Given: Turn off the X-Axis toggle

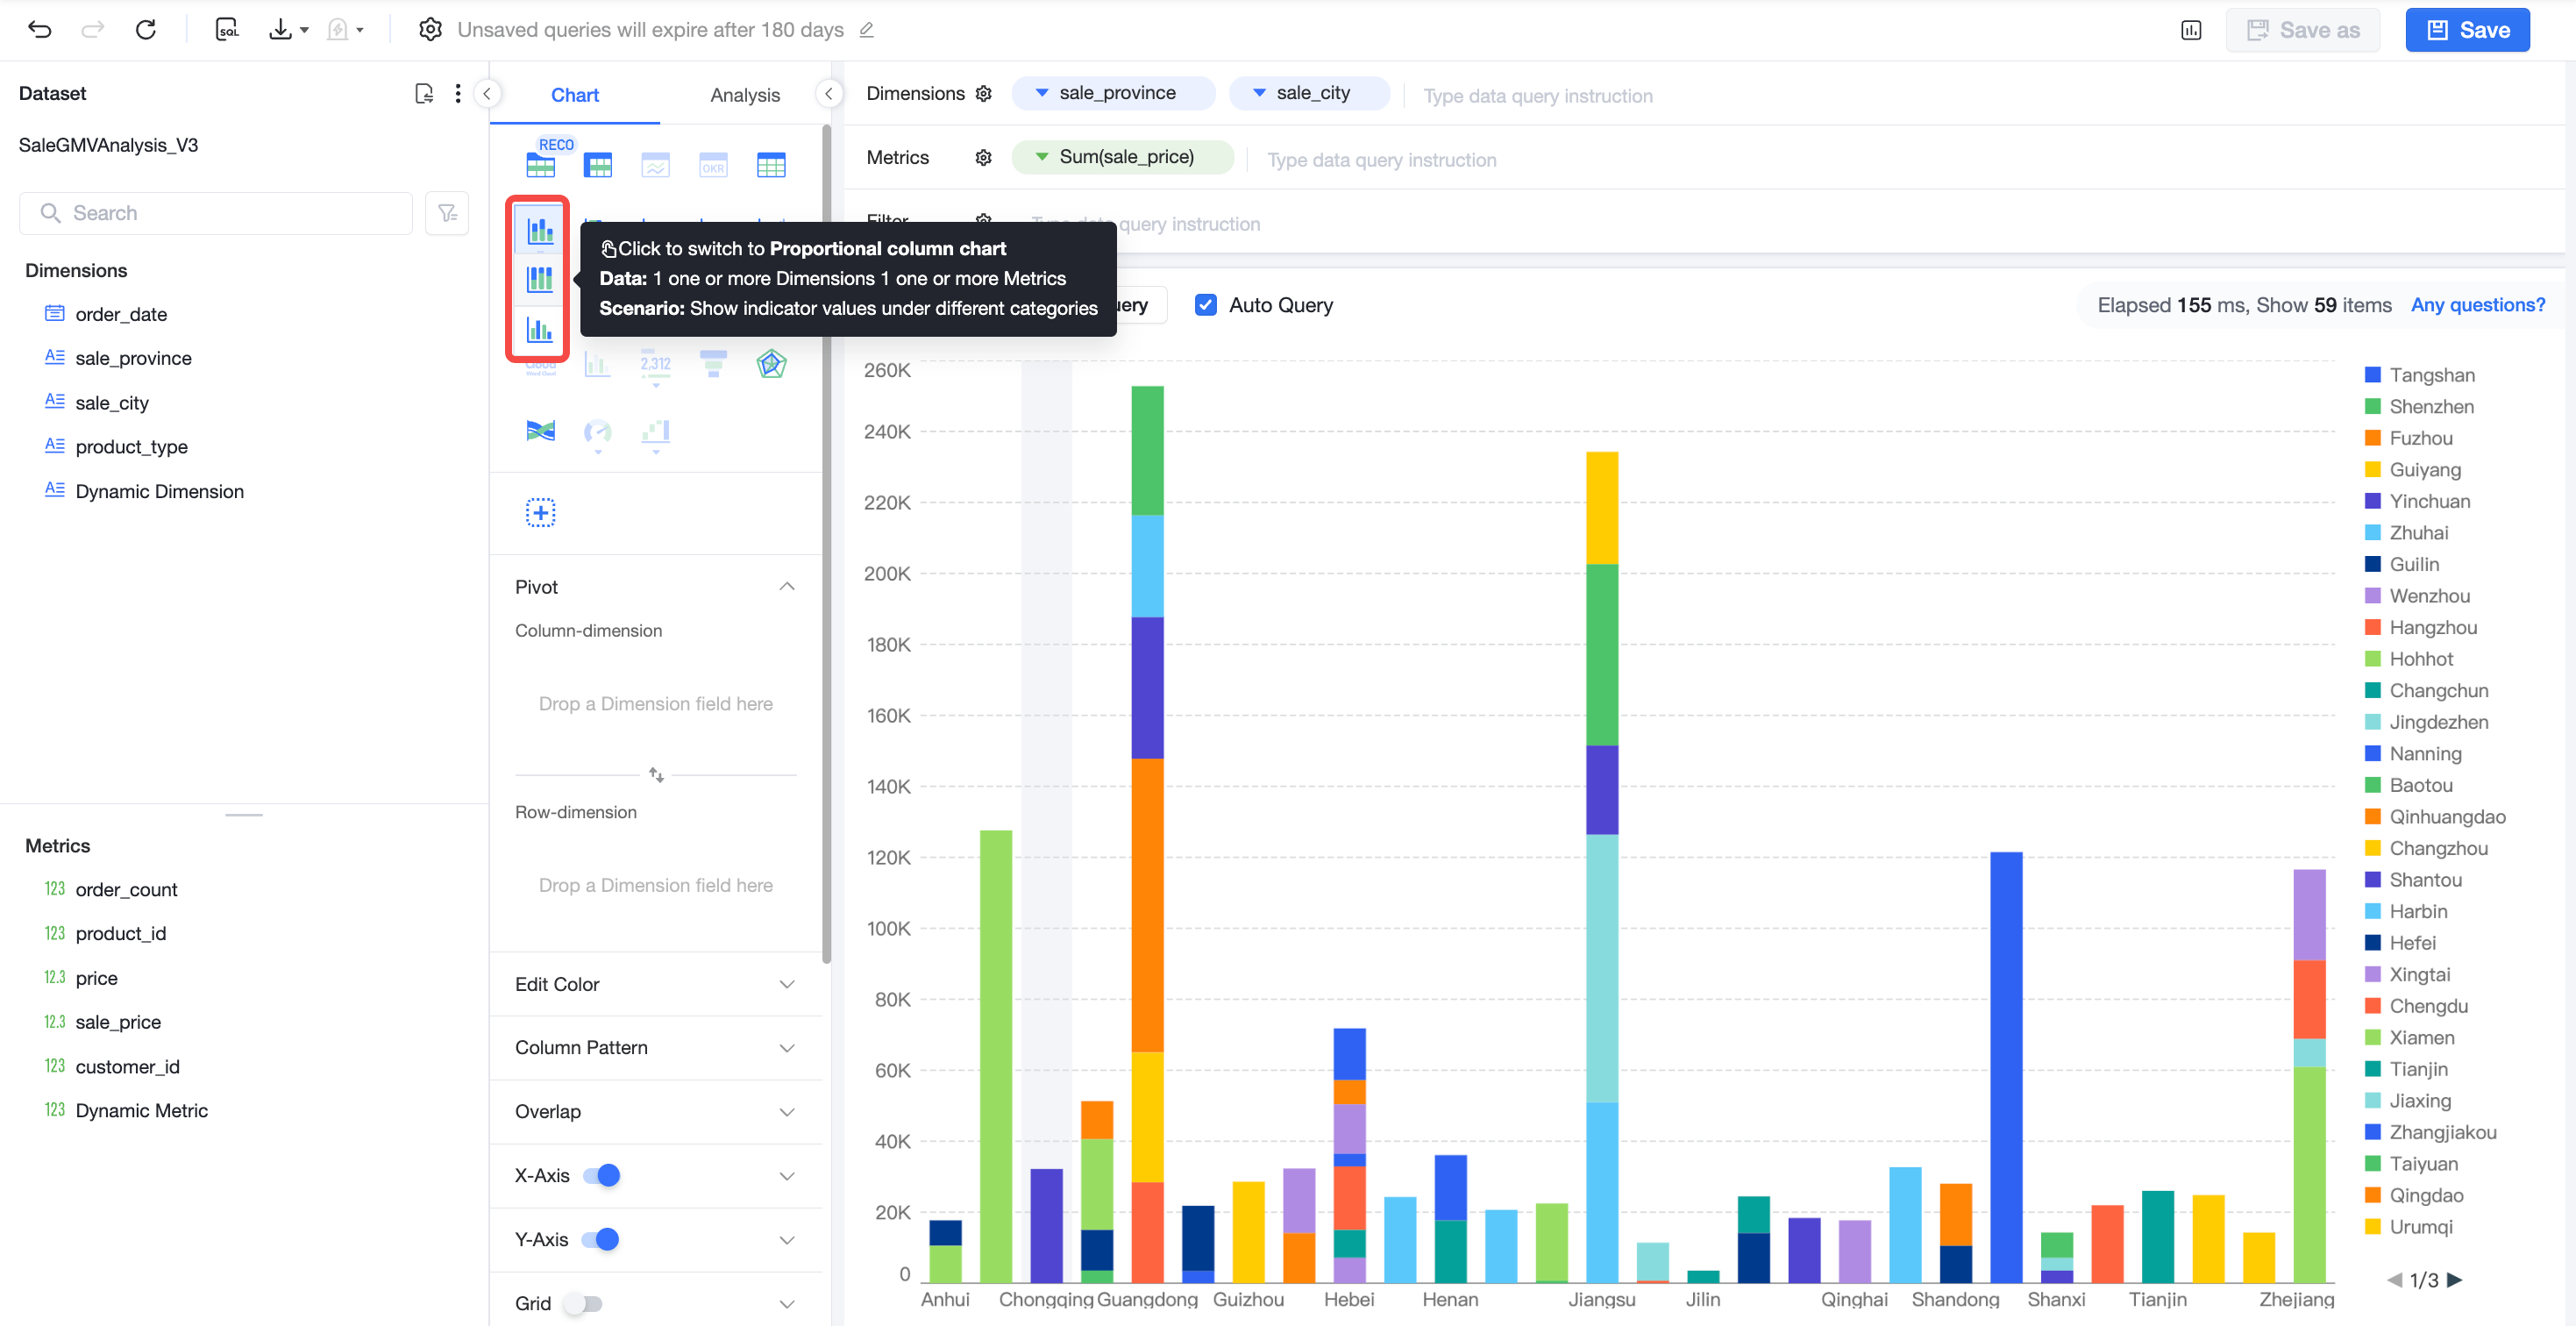Looking at the screenshot, I should point(602,1175).
